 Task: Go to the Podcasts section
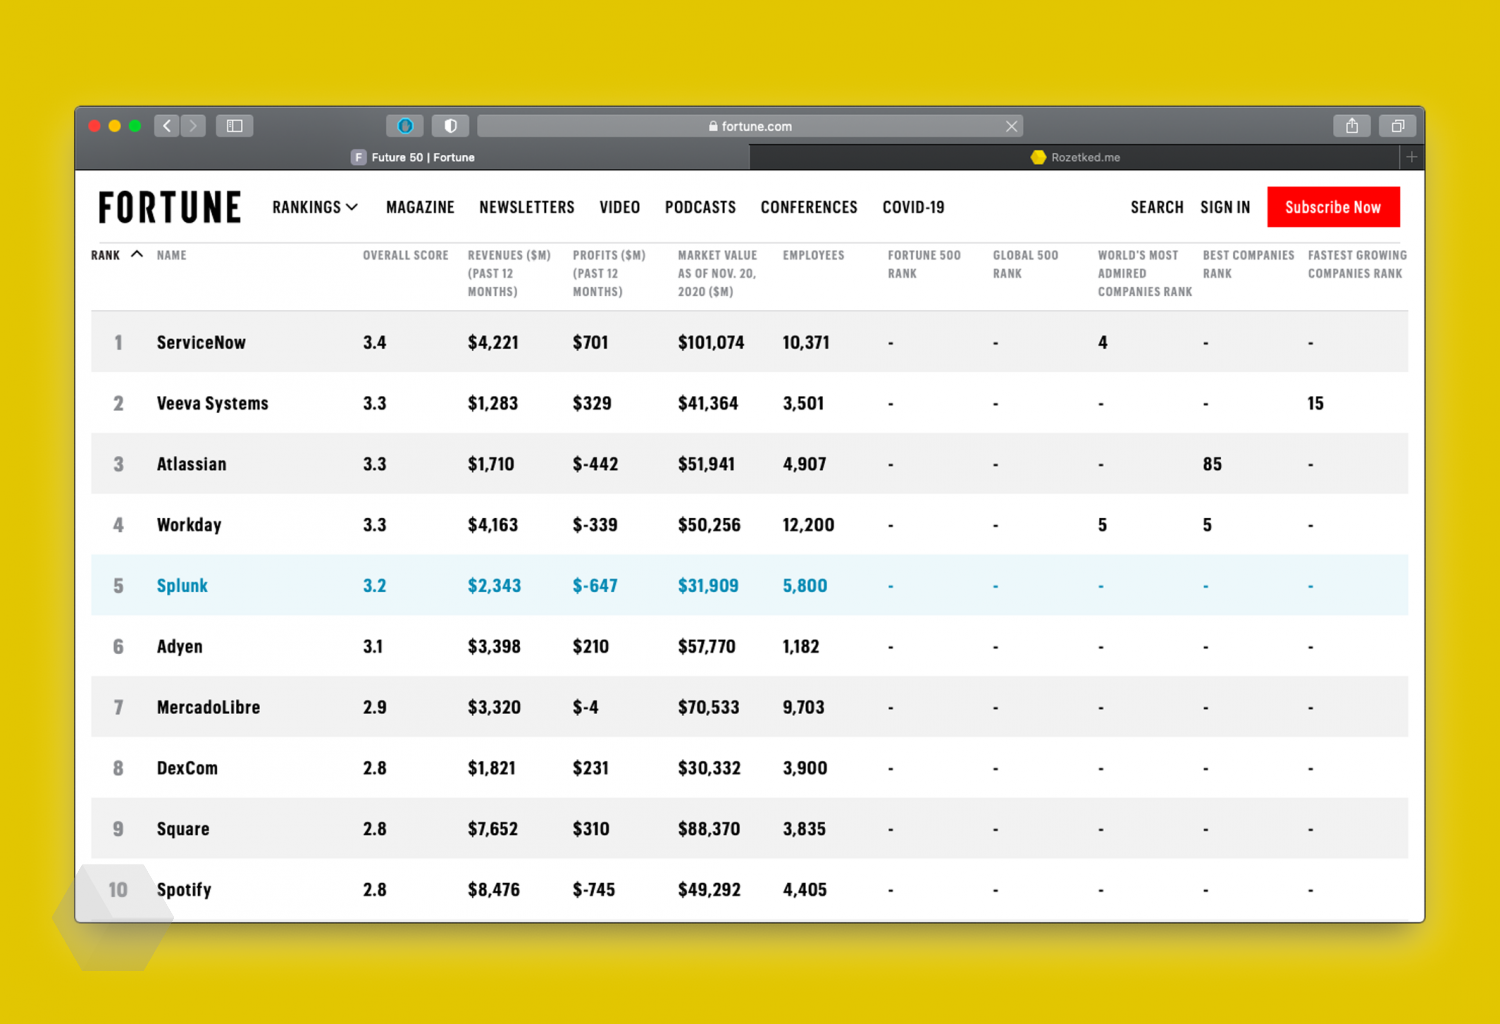coord(700,207)
